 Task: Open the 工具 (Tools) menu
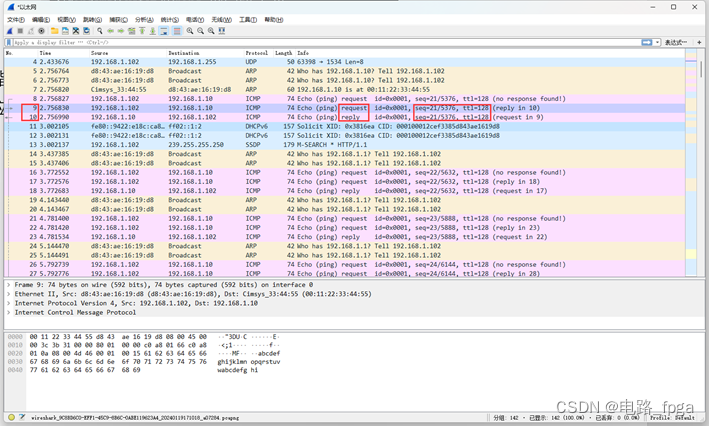248,19
